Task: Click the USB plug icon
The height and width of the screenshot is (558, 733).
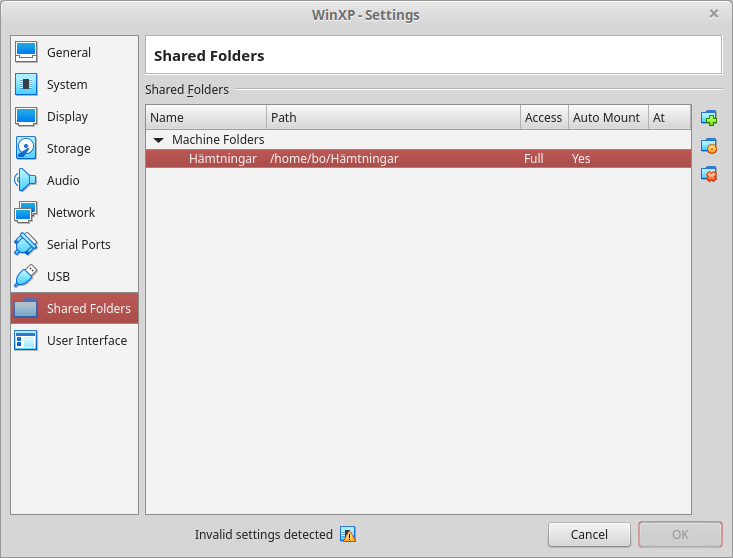Action: (x=26, y=276)
